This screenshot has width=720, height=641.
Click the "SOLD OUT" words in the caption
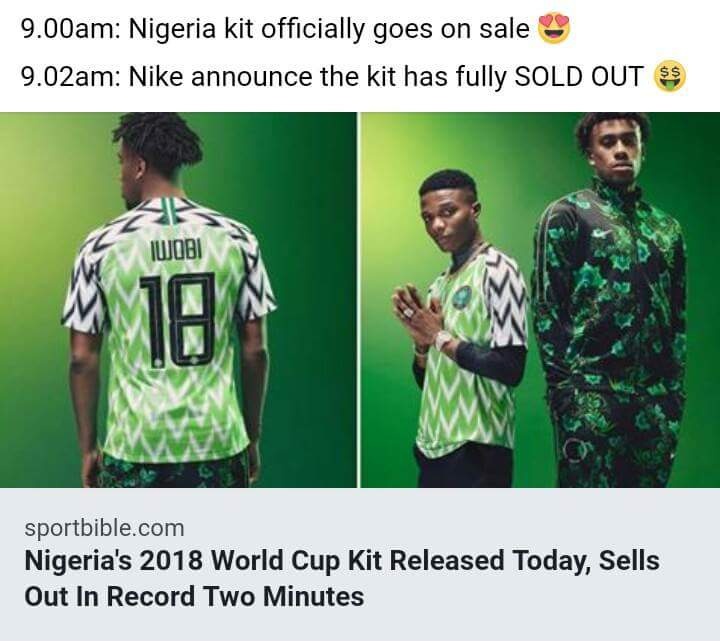pos(578,77)
